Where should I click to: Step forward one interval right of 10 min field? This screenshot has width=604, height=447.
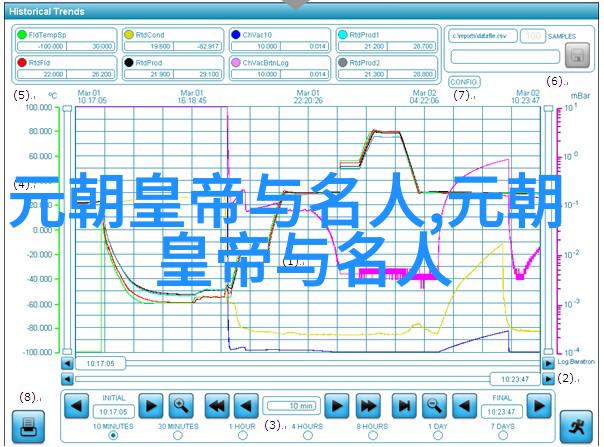(x=337, y=405)
